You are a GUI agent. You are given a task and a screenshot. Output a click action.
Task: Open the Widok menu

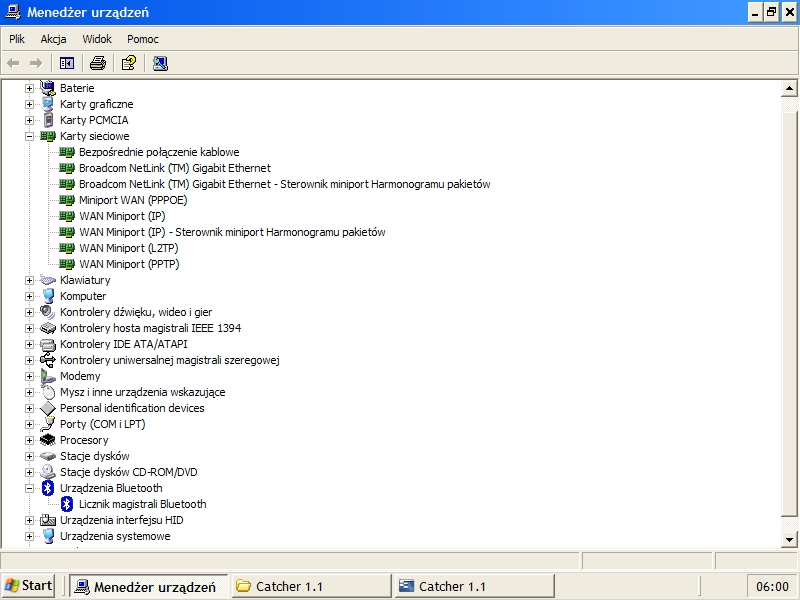tap(97, 38)
